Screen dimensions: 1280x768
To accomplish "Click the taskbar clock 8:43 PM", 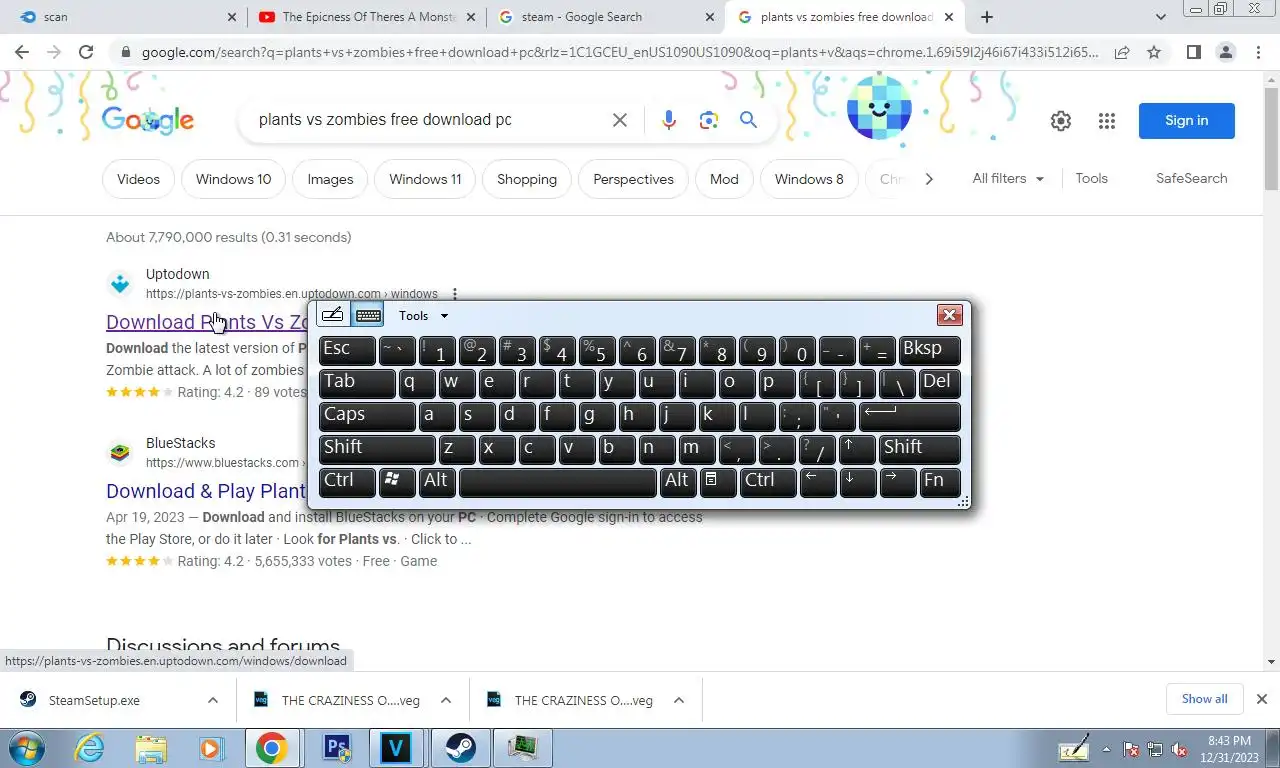I will tap(1229, 749).
